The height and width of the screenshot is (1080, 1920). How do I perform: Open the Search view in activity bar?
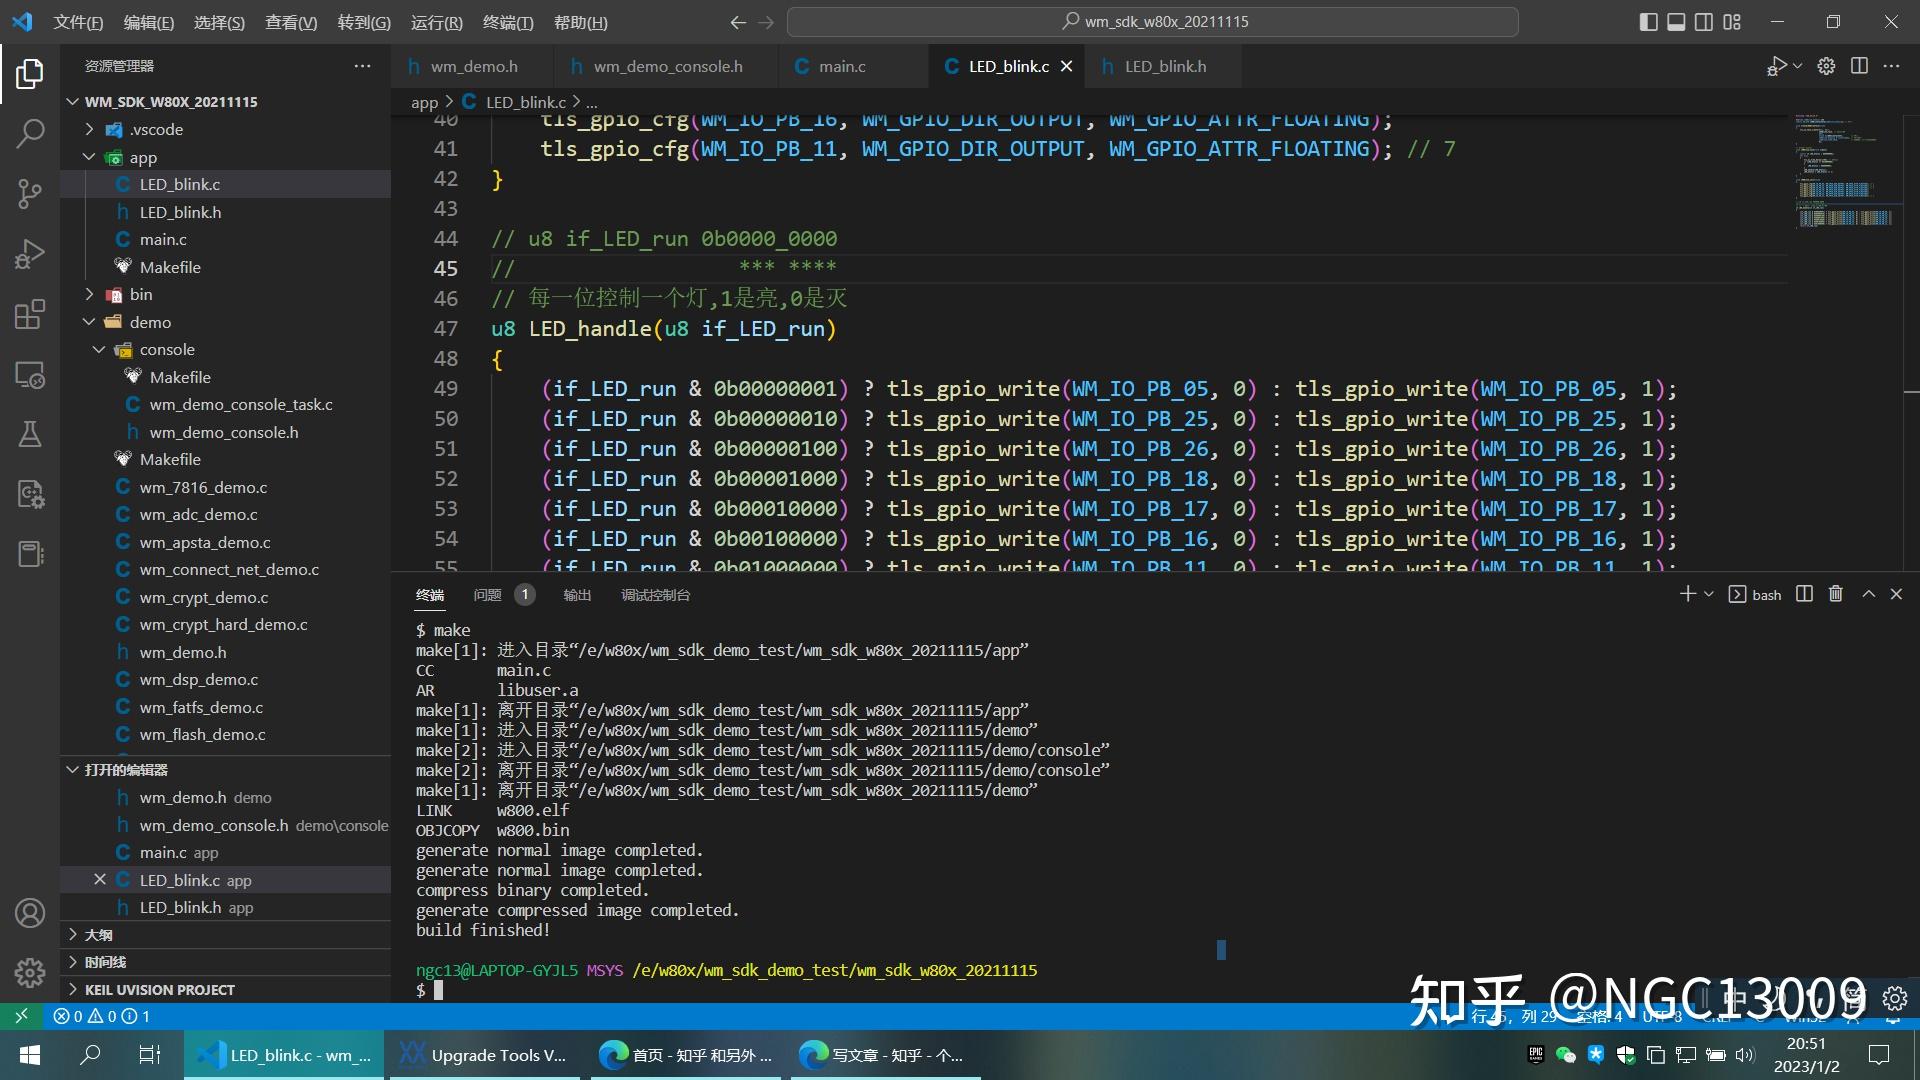coord(30,133)
